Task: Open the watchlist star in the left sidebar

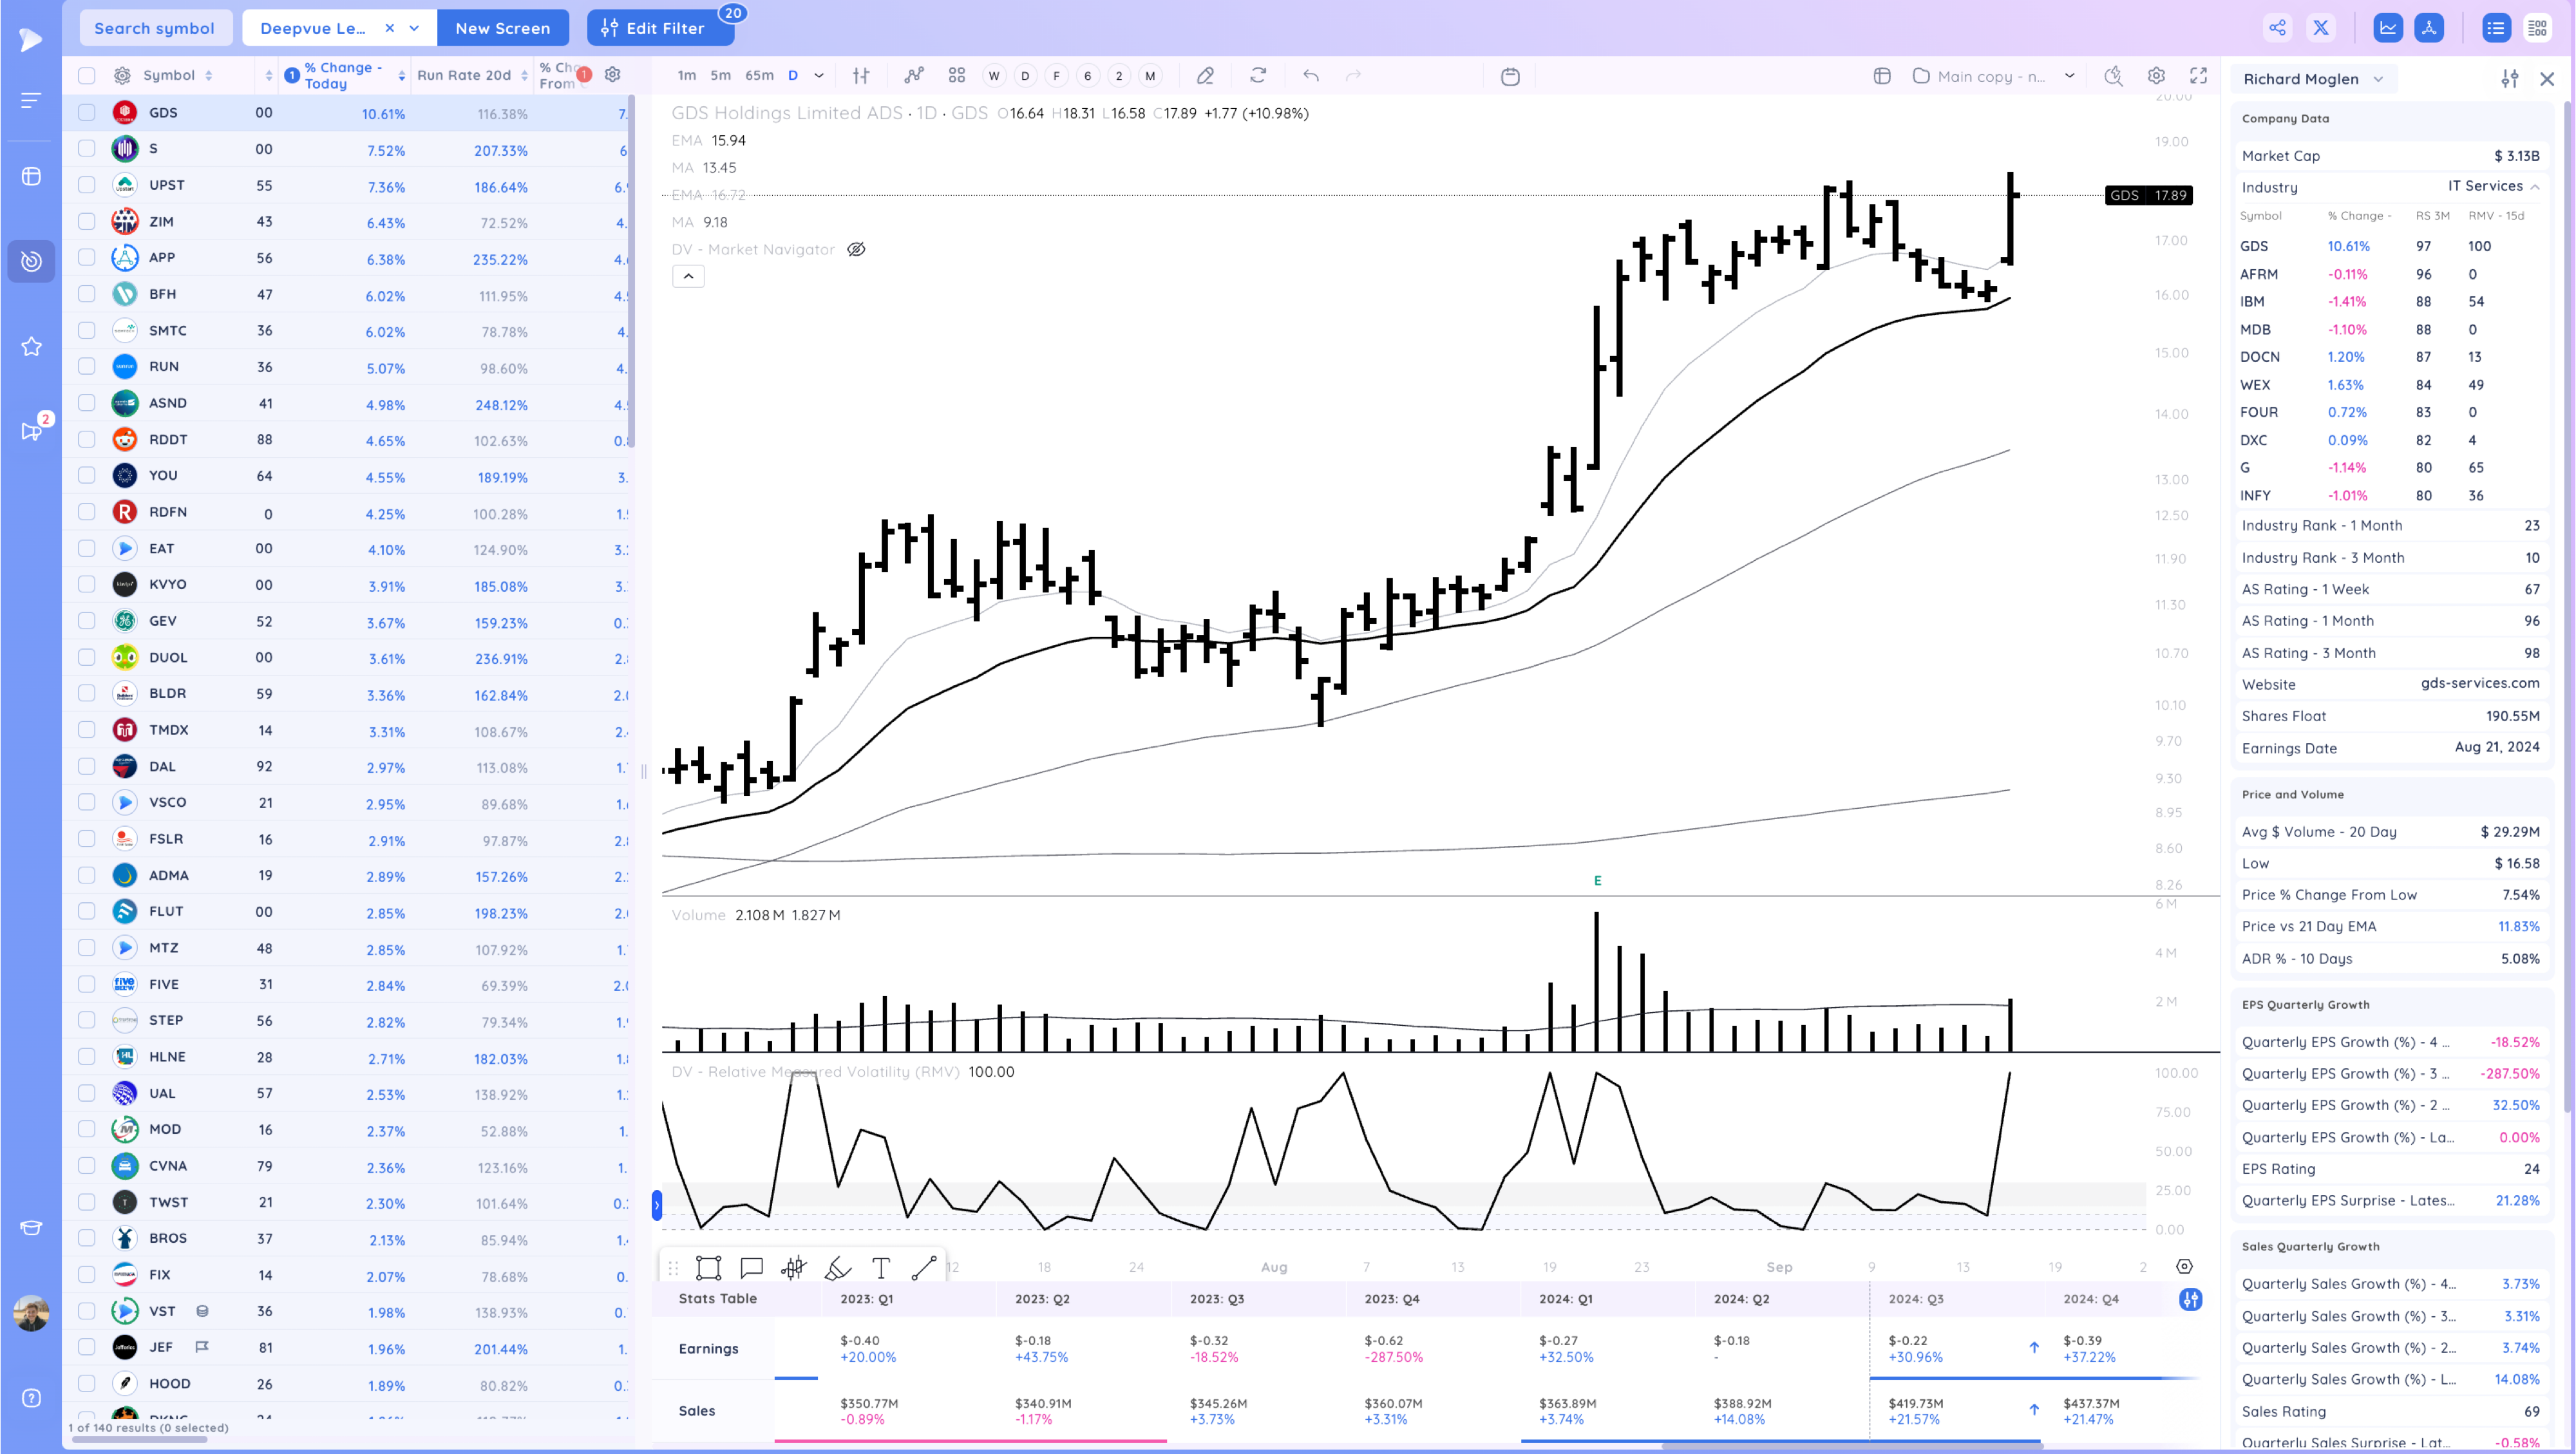Action: 31,346
